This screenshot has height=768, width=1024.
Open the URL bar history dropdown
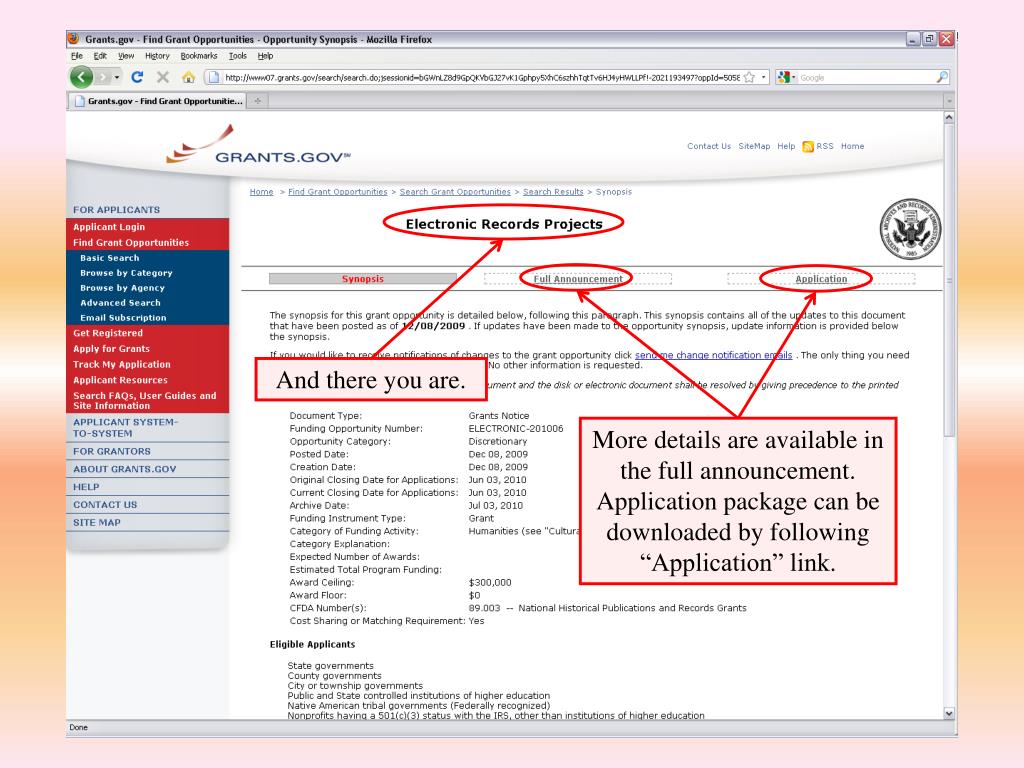[x=763, y=77]
